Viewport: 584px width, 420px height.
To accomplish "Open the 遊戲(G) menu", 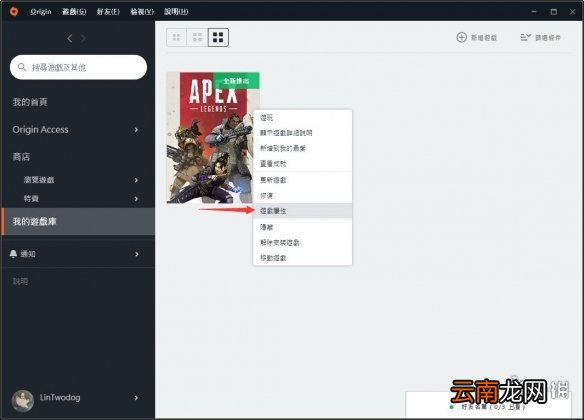I will [x=74, y=12].
